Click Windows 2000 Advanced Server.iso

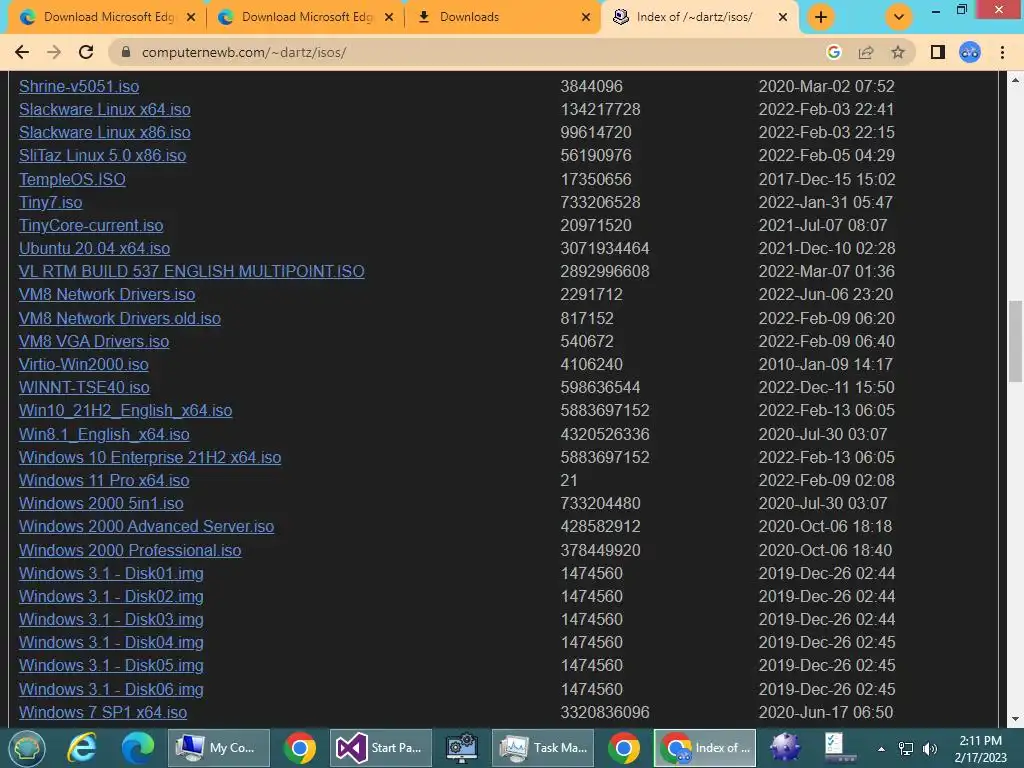[x=146, y=526]
